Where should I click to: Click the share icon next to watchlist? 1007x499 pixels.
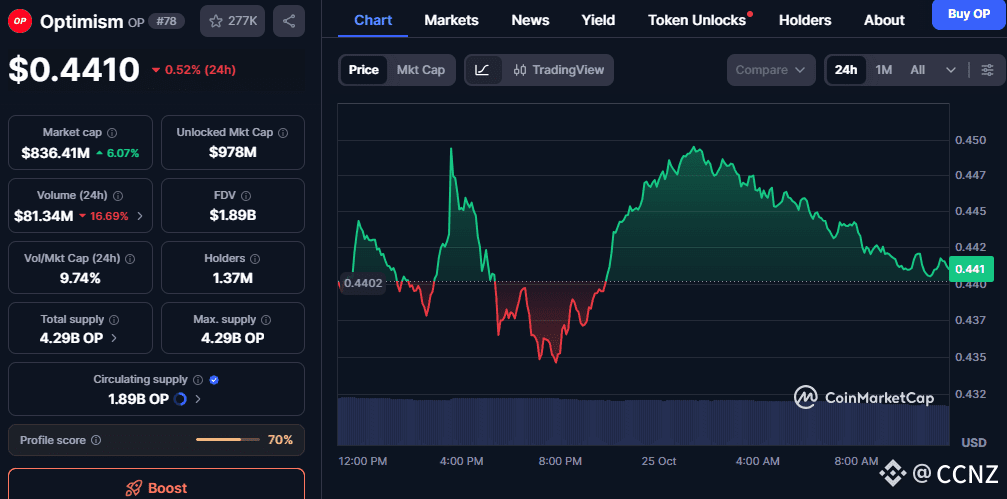288,20
